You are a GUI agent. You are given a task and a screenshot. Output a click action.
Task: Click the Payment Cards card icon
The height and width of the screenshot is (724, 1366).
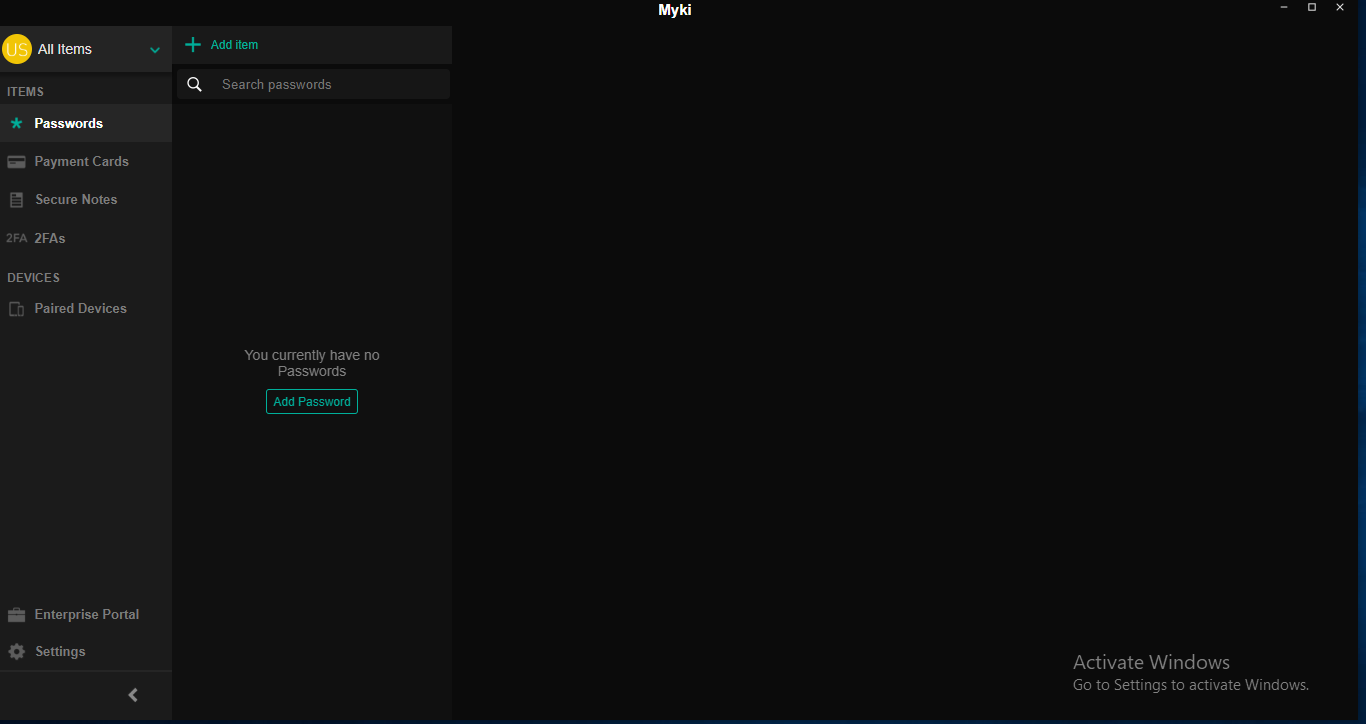pos(16,162)
